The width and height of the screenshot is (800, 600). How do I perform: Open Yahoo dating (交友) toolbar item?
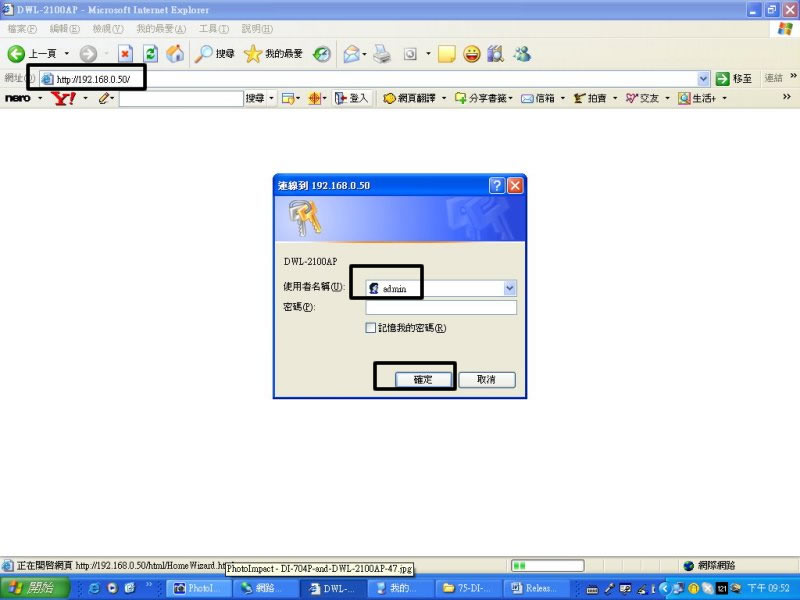(642, 98)
